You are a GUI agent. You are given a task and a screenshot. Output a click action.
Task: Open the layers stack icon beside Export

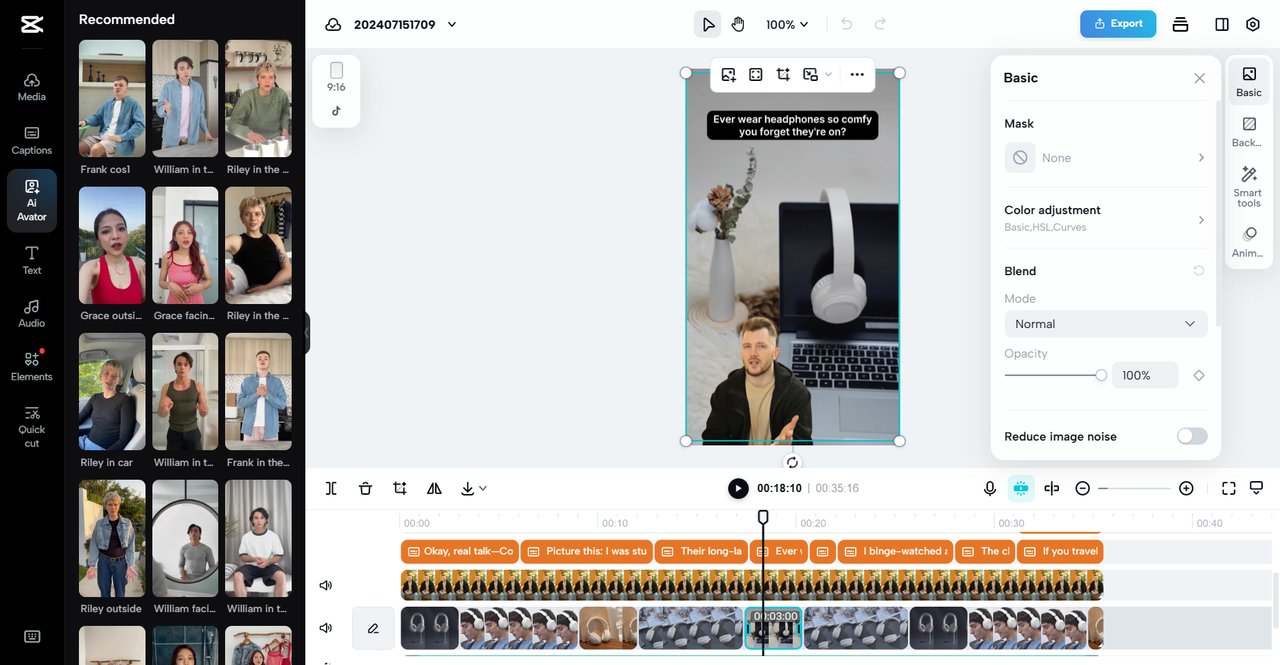(x=1180, y=24)
